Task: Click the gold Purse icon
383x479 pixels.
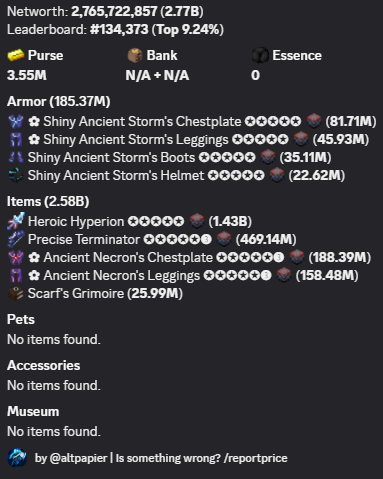Action: tap(16, 55)
